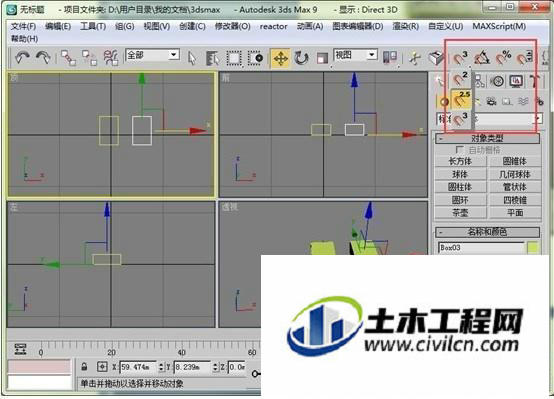Viewport: 554px width, 399px height.
Task: Click the Undo arrow in main toolbar
Action: coord(23,58)
